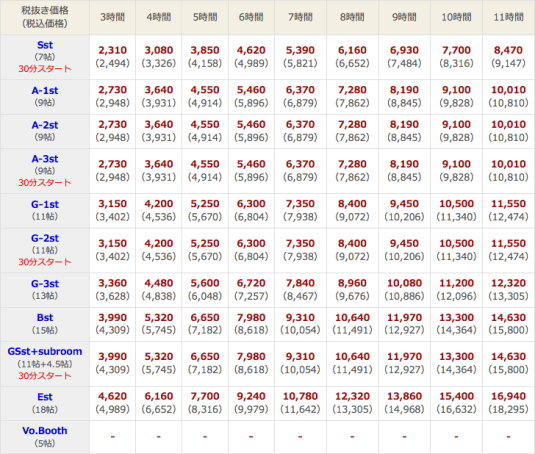Open the Sst studio link

click(45, 45)
